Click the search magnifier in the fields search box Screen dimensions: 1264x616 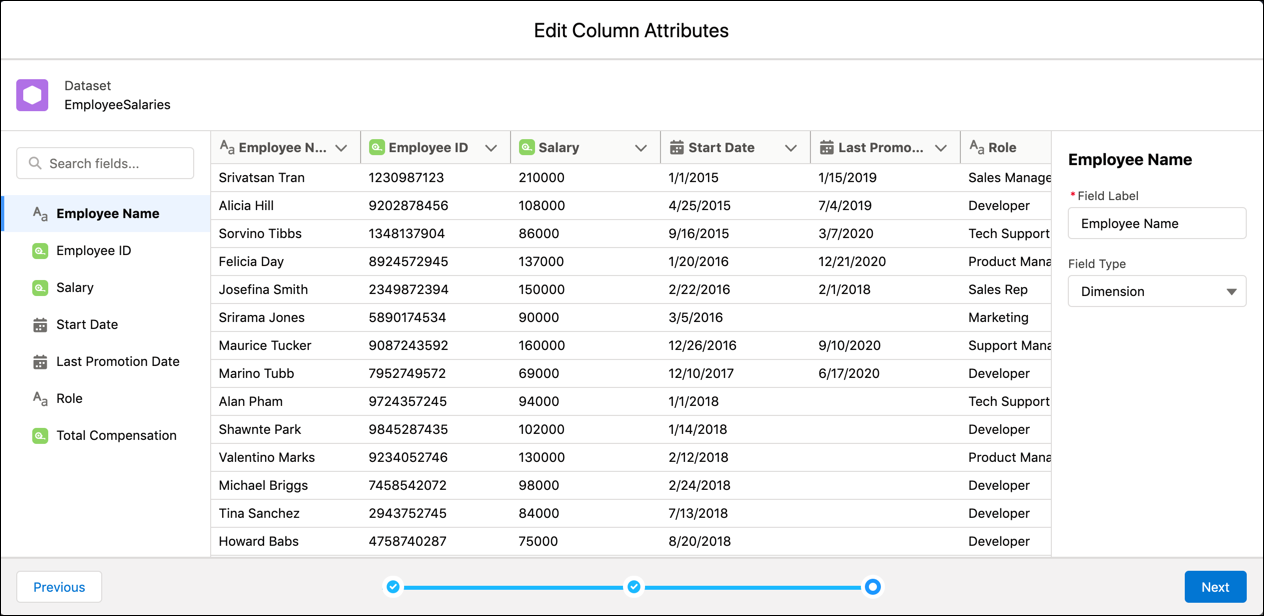35,162
